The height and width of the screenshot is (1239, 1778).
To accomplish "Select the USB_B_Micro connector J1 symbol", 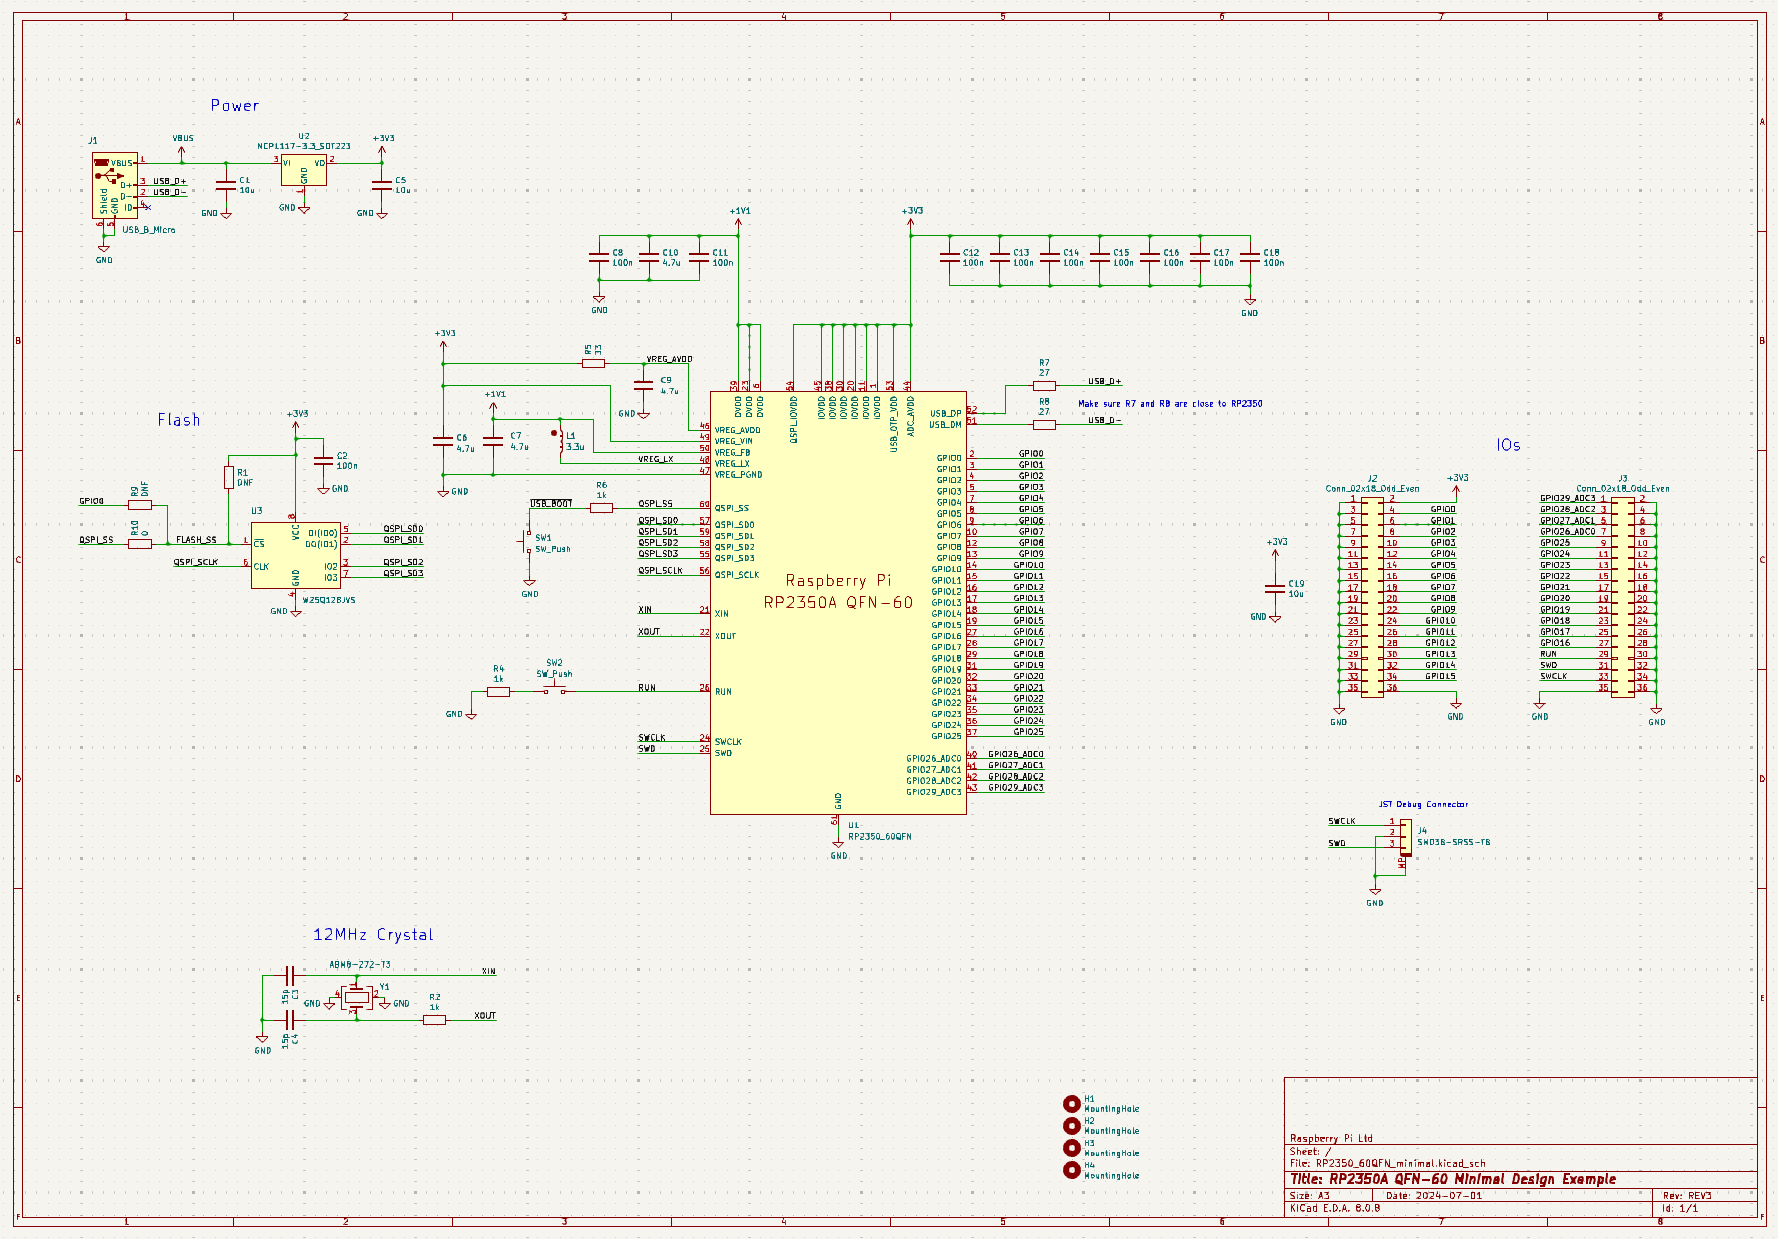I will [x=114, y=186].
